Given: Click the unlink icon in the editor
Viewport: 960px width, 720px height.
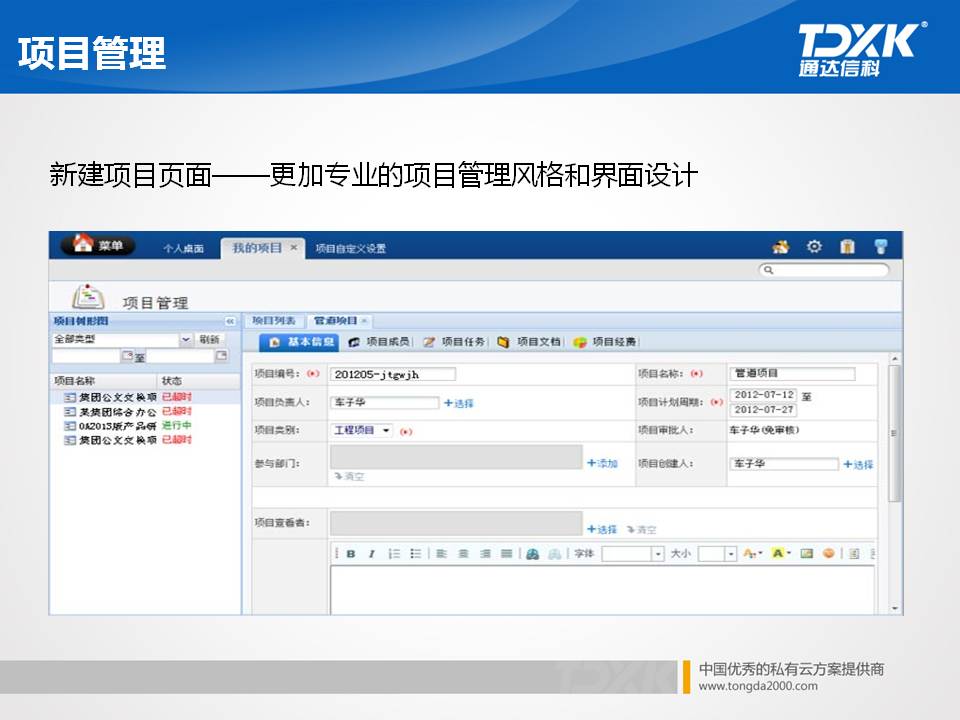Looking at the screenshot, I should point(554,553).
